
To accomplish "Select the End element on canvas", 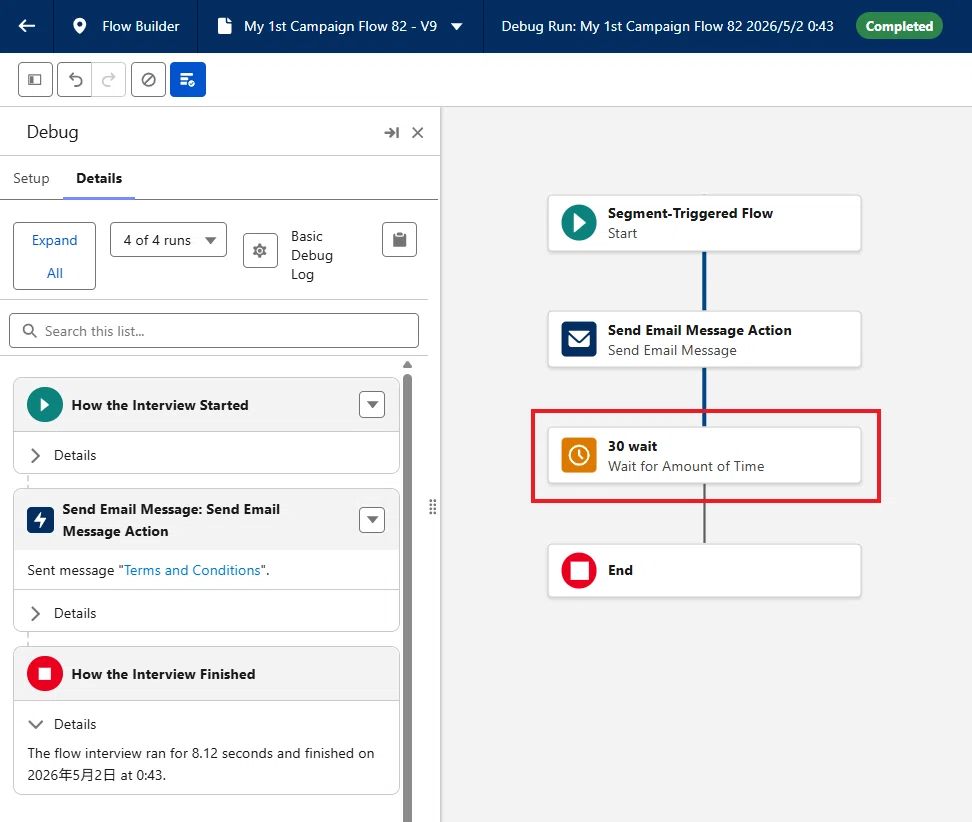I will [x=704, y=570].
